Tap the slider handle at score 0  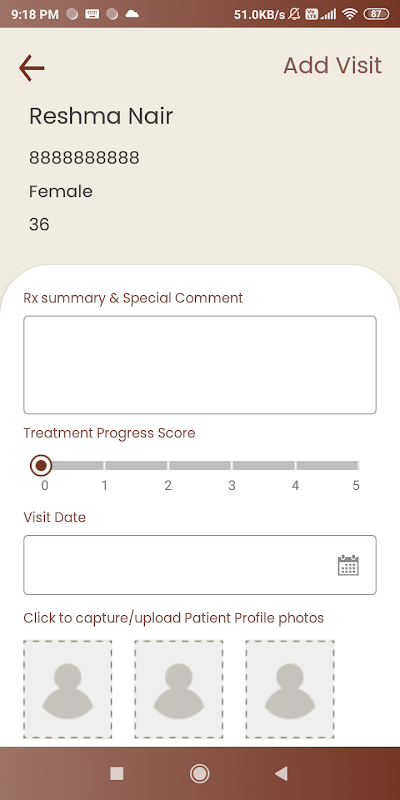point(41,465)
